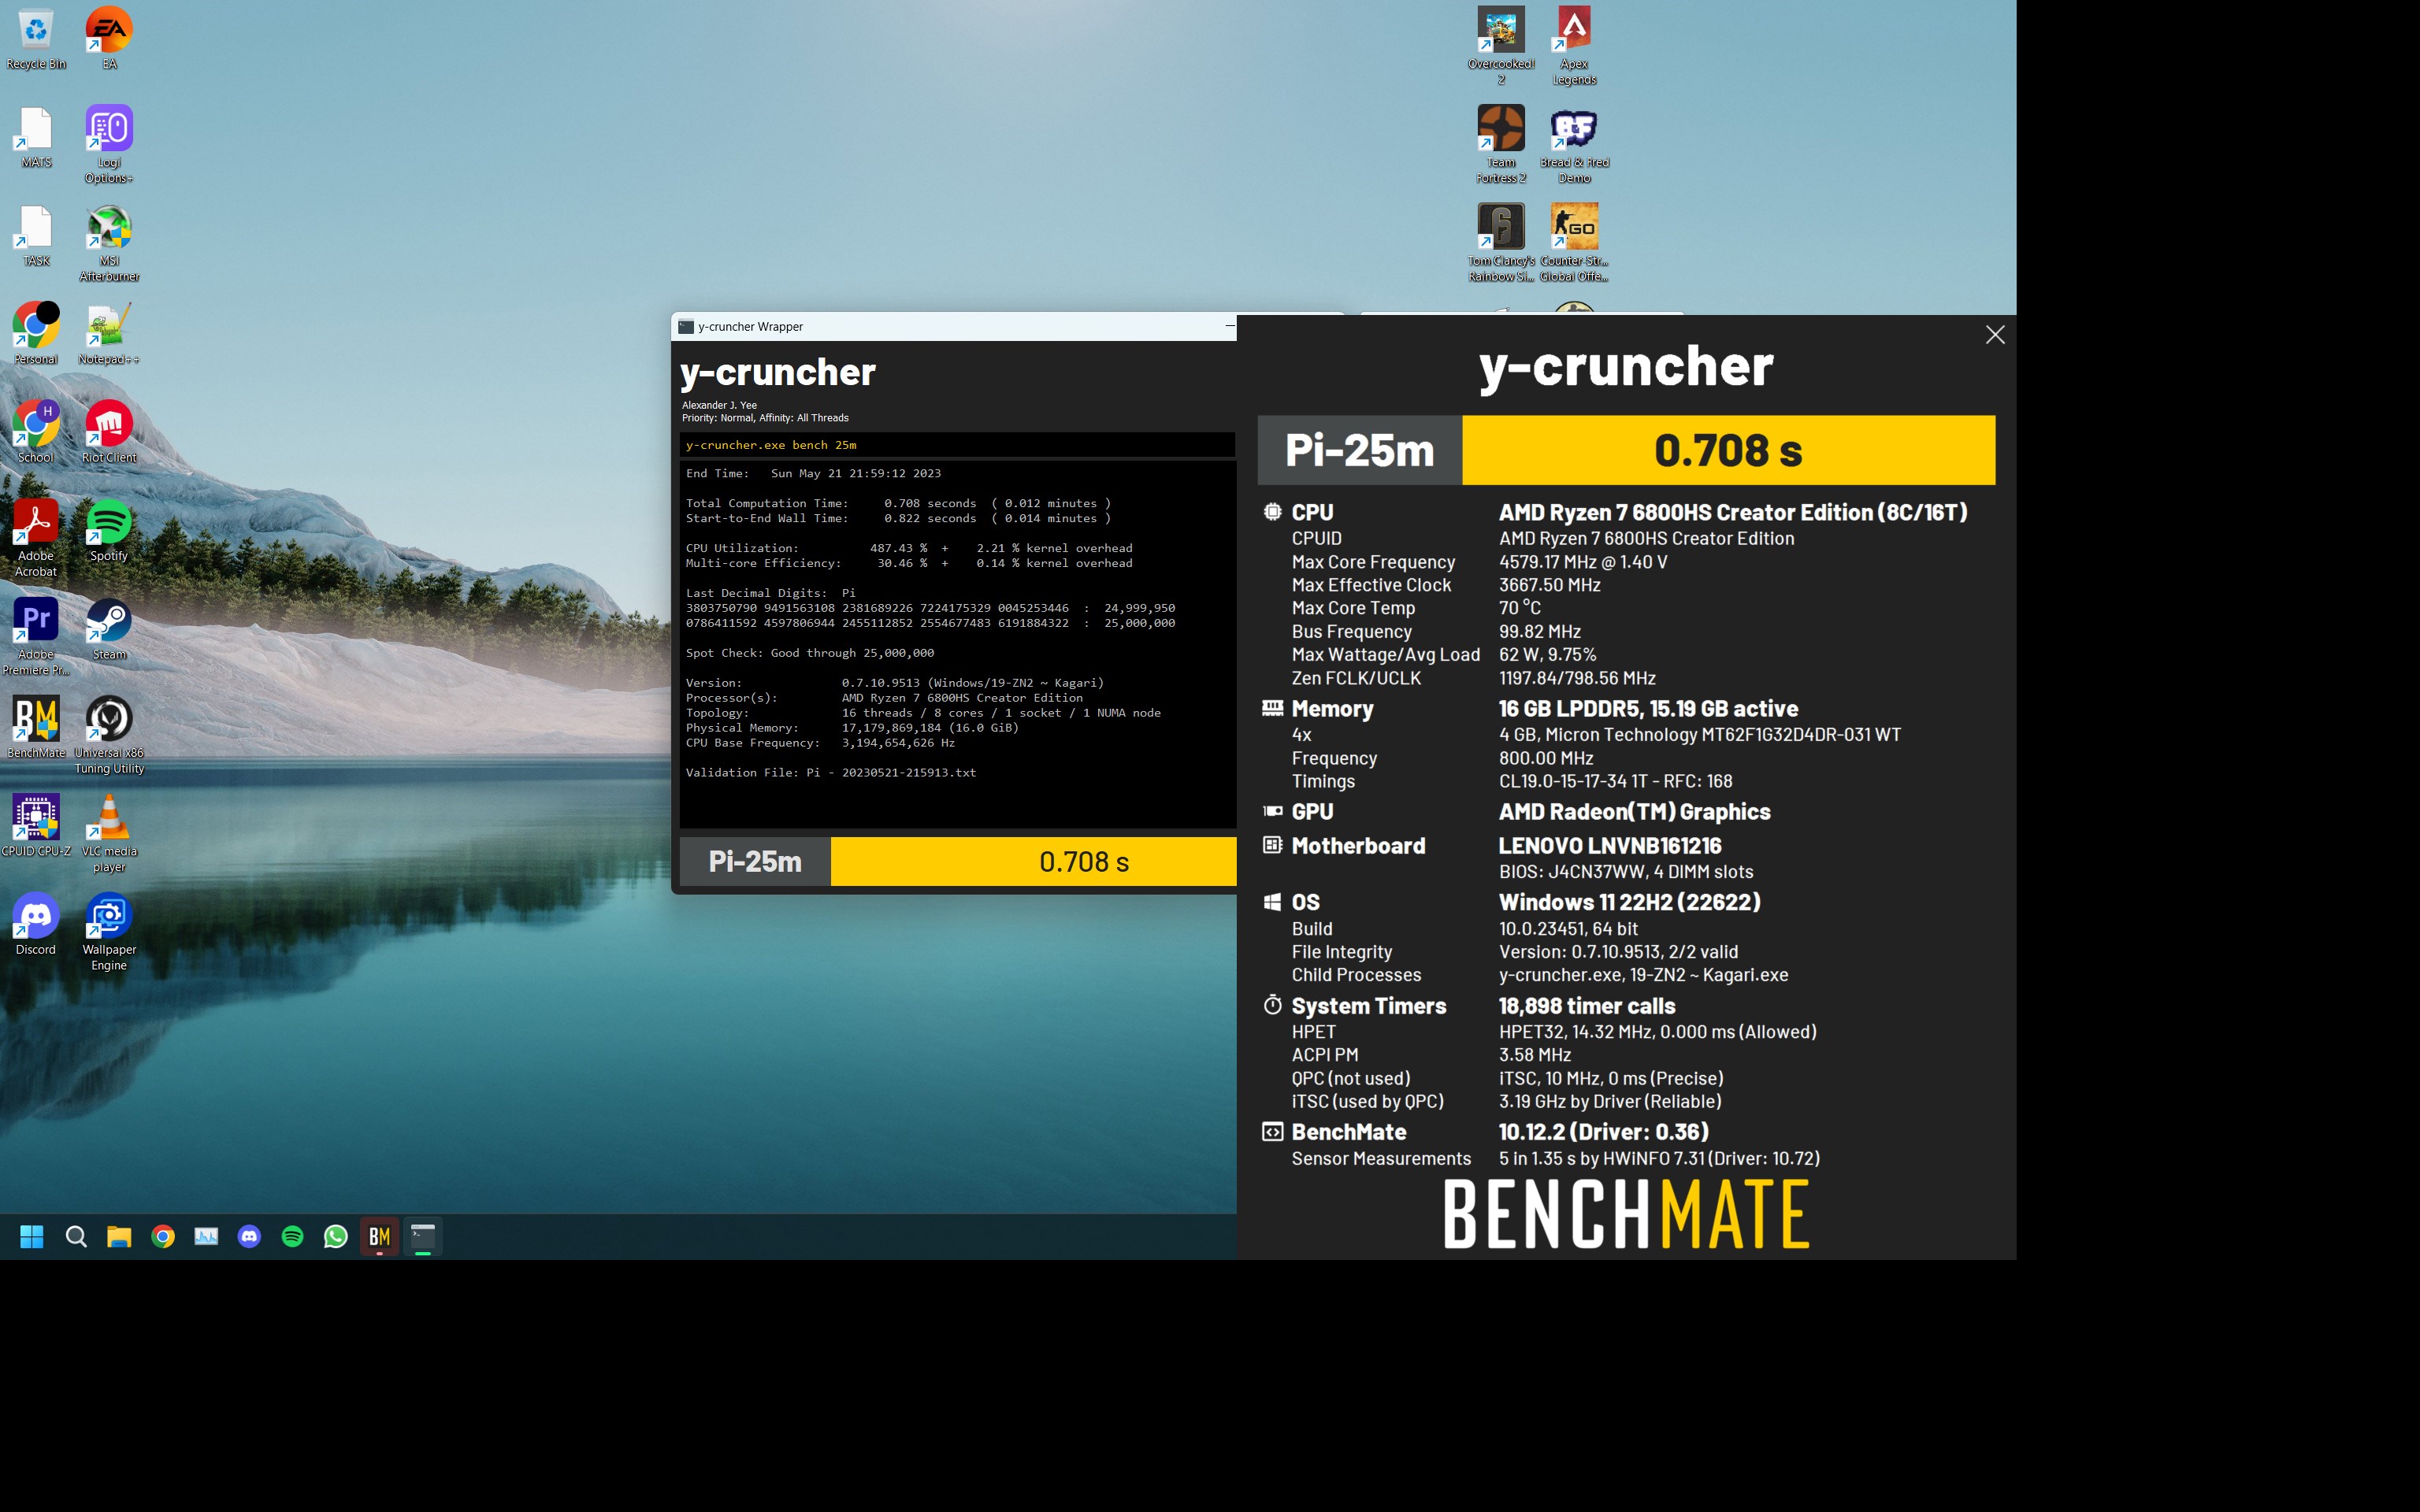Open Chrome from the taskbar
Screen dimensions: 2420x1512
163,1237
